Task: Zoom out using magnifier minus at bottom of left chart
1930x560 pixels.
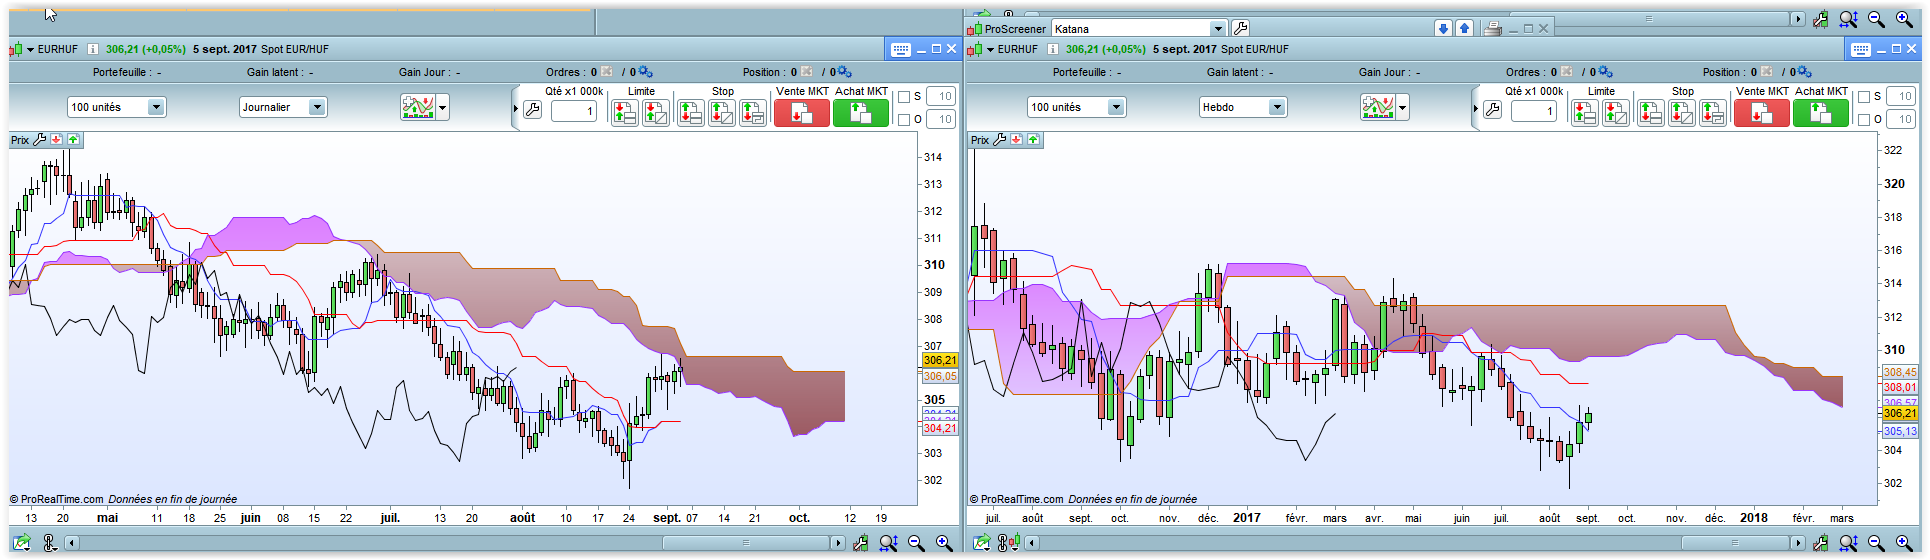Action: (916, 543)
